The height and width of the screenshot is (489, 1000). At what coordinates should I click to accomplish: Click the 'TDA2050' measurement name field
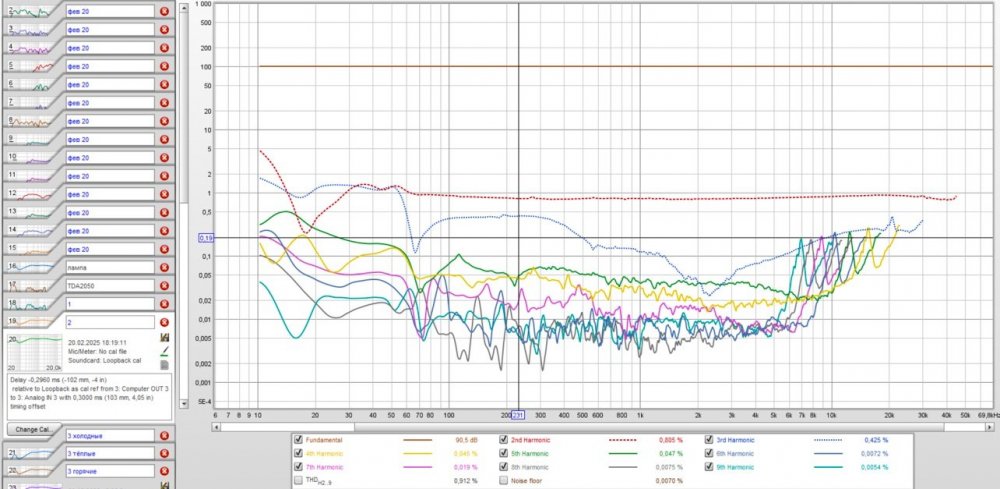coord(110,285)
